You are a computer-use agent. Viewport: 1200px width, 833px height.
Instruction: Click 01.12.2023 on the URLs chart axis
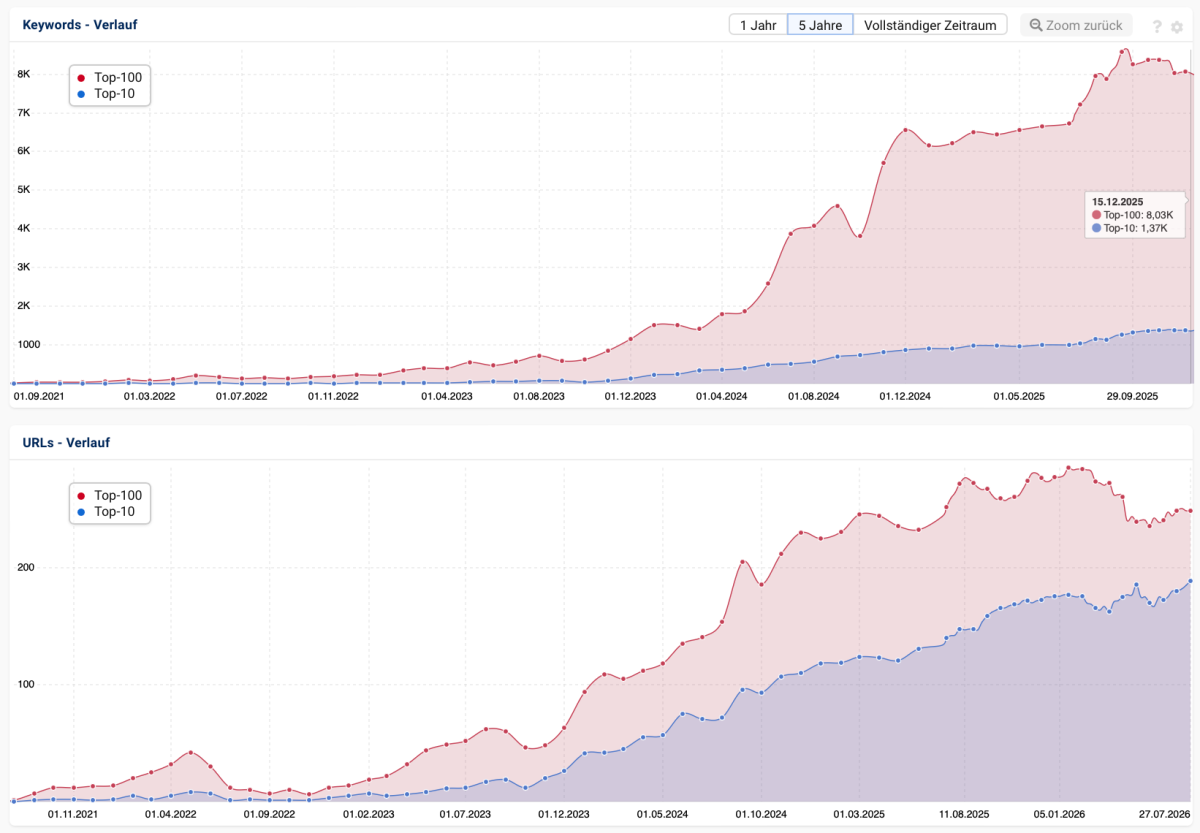pyautogui.click(x=564, y=814)
